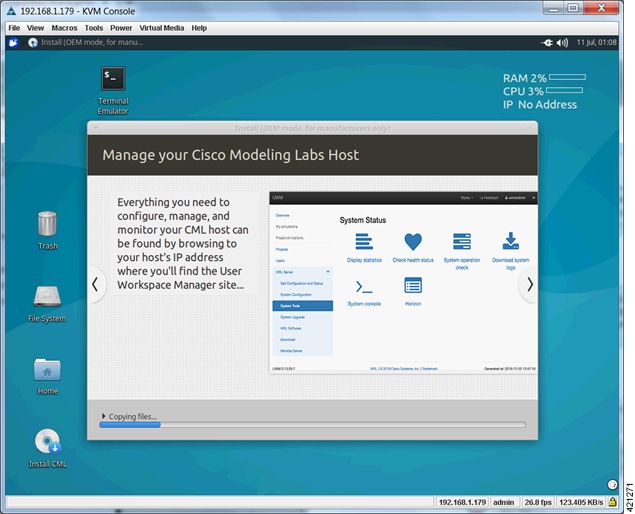Click the volume speaker tray icon
The height and width of the screenshot is (514, 635).
point(563,42)
